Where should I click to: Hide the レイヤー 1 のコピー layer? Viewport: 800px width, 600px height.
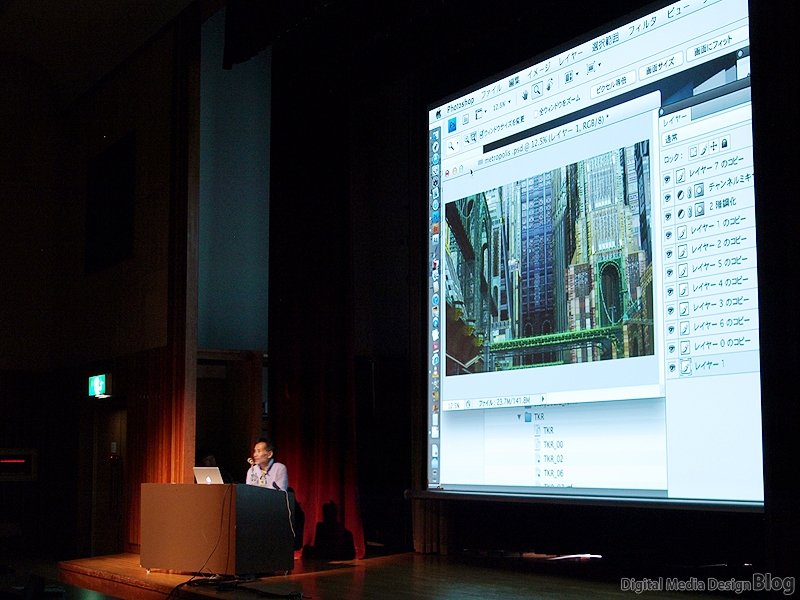(x=668, y=235)
